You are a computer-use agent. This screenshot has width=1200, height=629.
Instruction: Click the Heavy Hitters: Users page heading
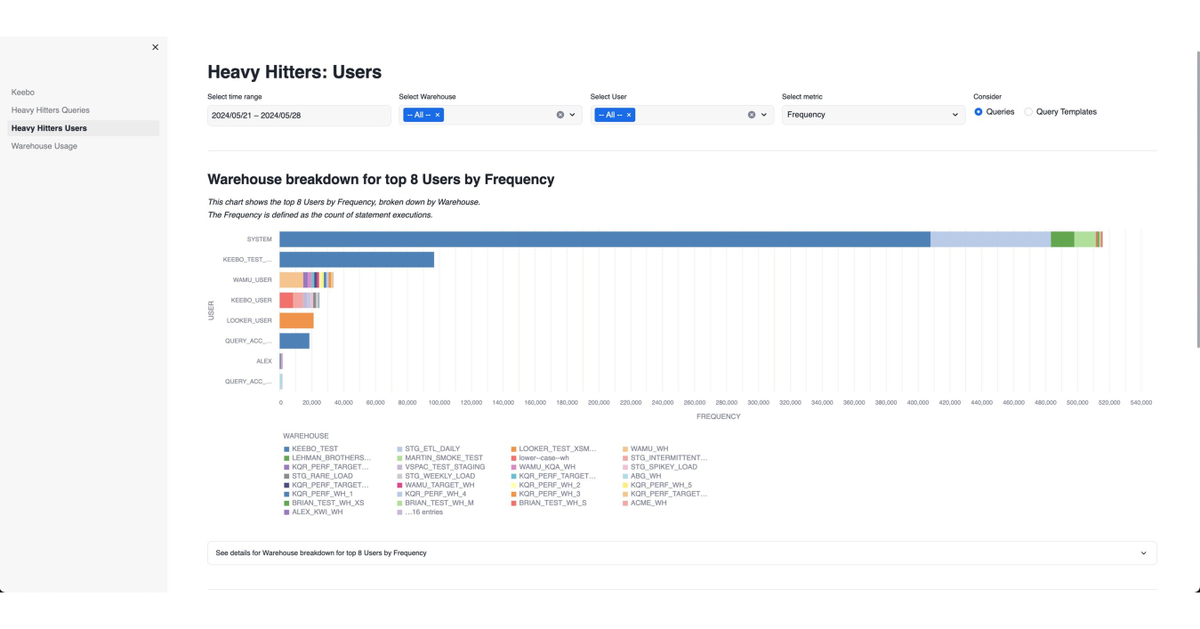[294, 72]
